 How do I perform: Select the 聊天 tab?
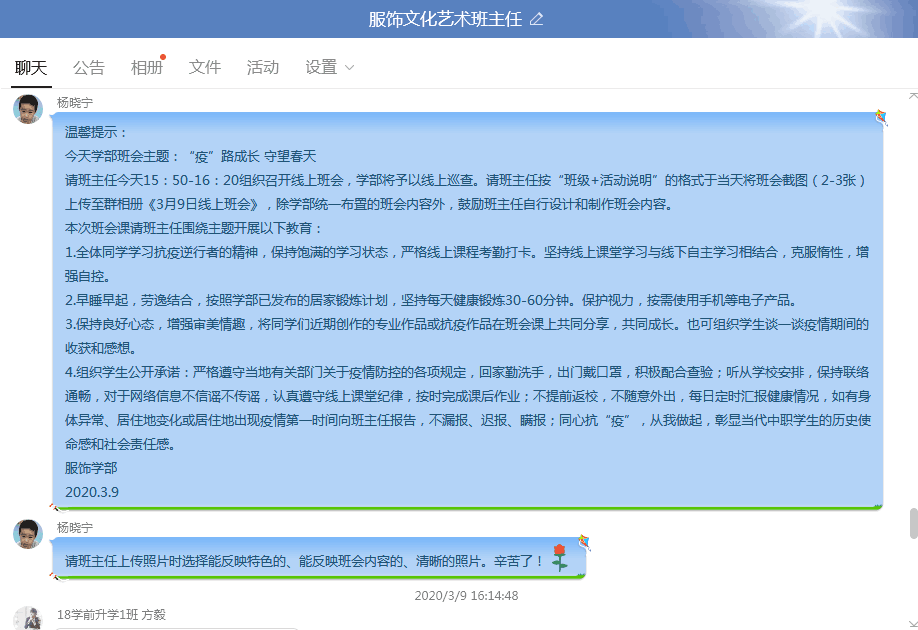[30, 68]
